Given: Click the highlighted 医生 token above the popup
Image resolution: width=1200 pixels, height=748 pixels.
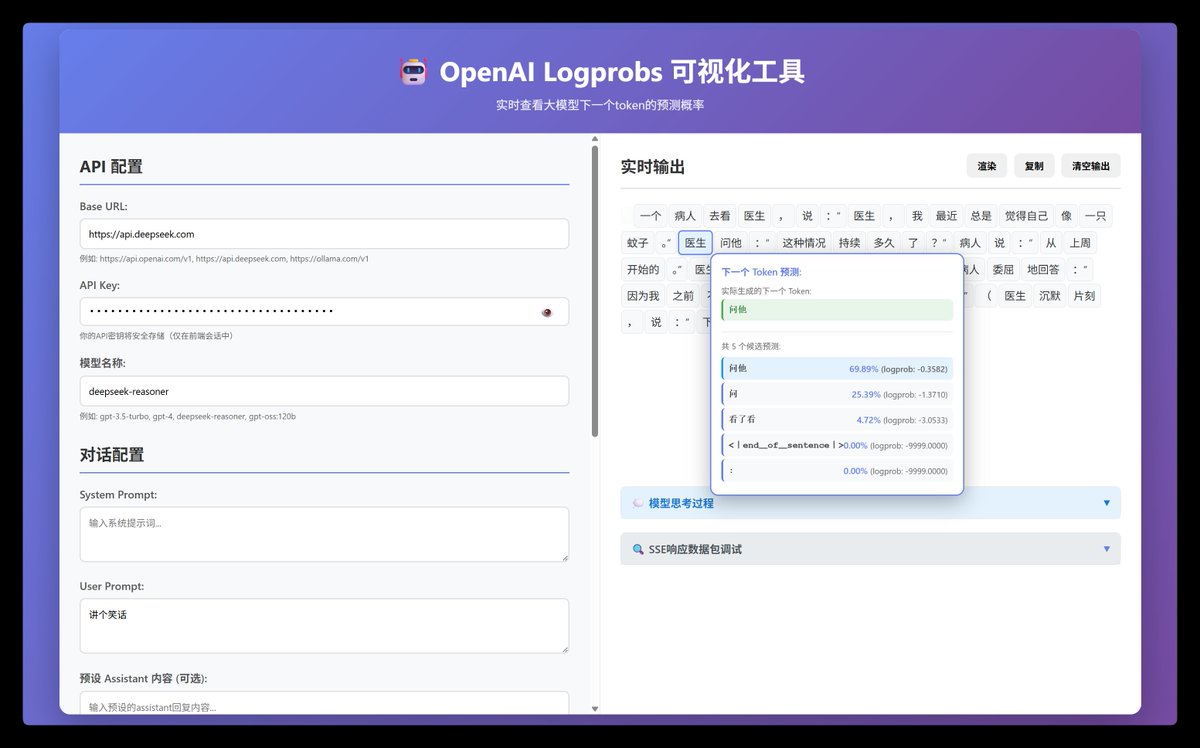Looking at the screenshot, I should click(x=695, y=242).
